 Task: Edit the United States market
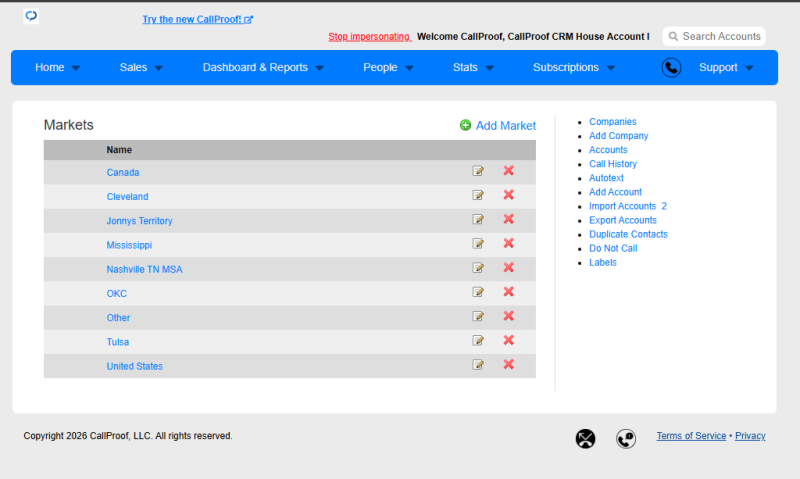coord(478,365)
